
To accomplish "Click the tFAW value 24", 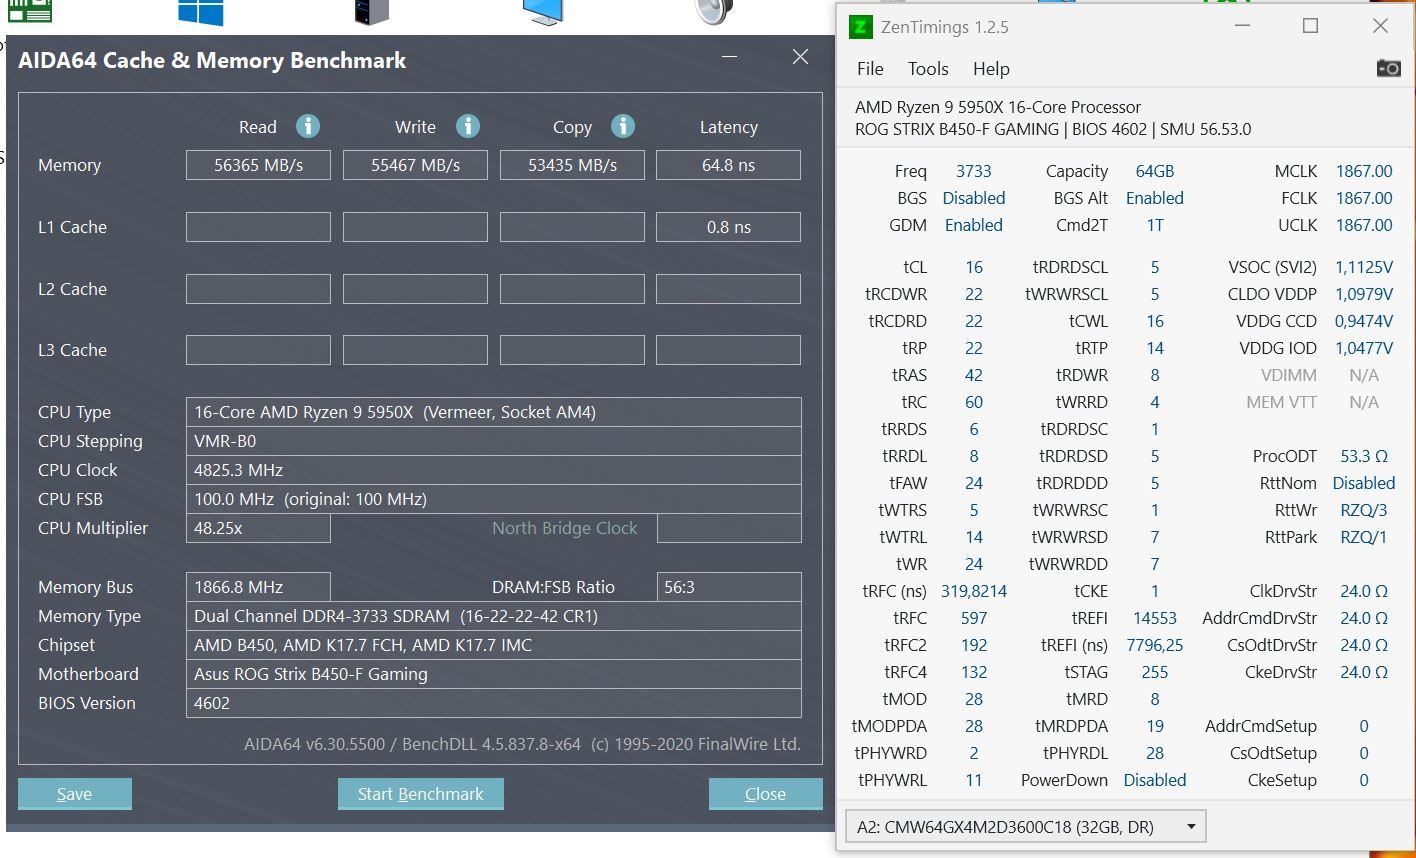I will 973,483.
